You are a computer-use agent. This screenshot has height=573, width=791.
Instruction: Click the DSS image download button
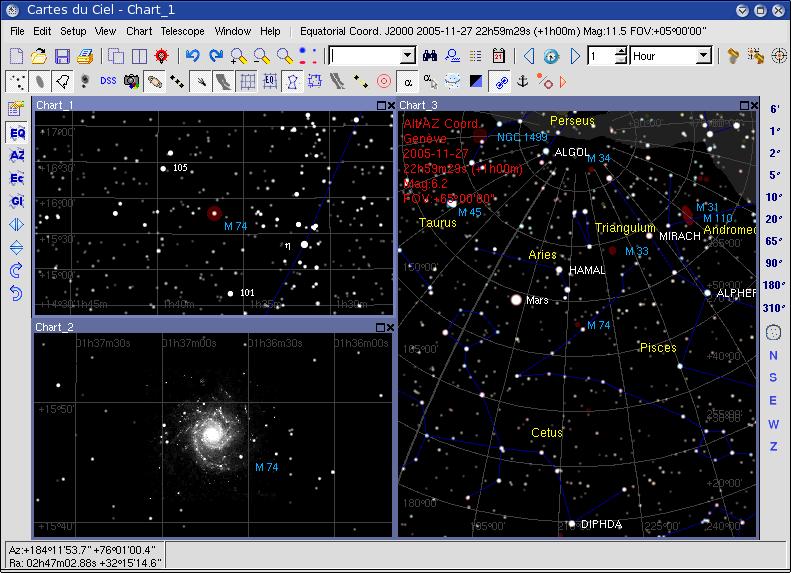coord(108,81)
